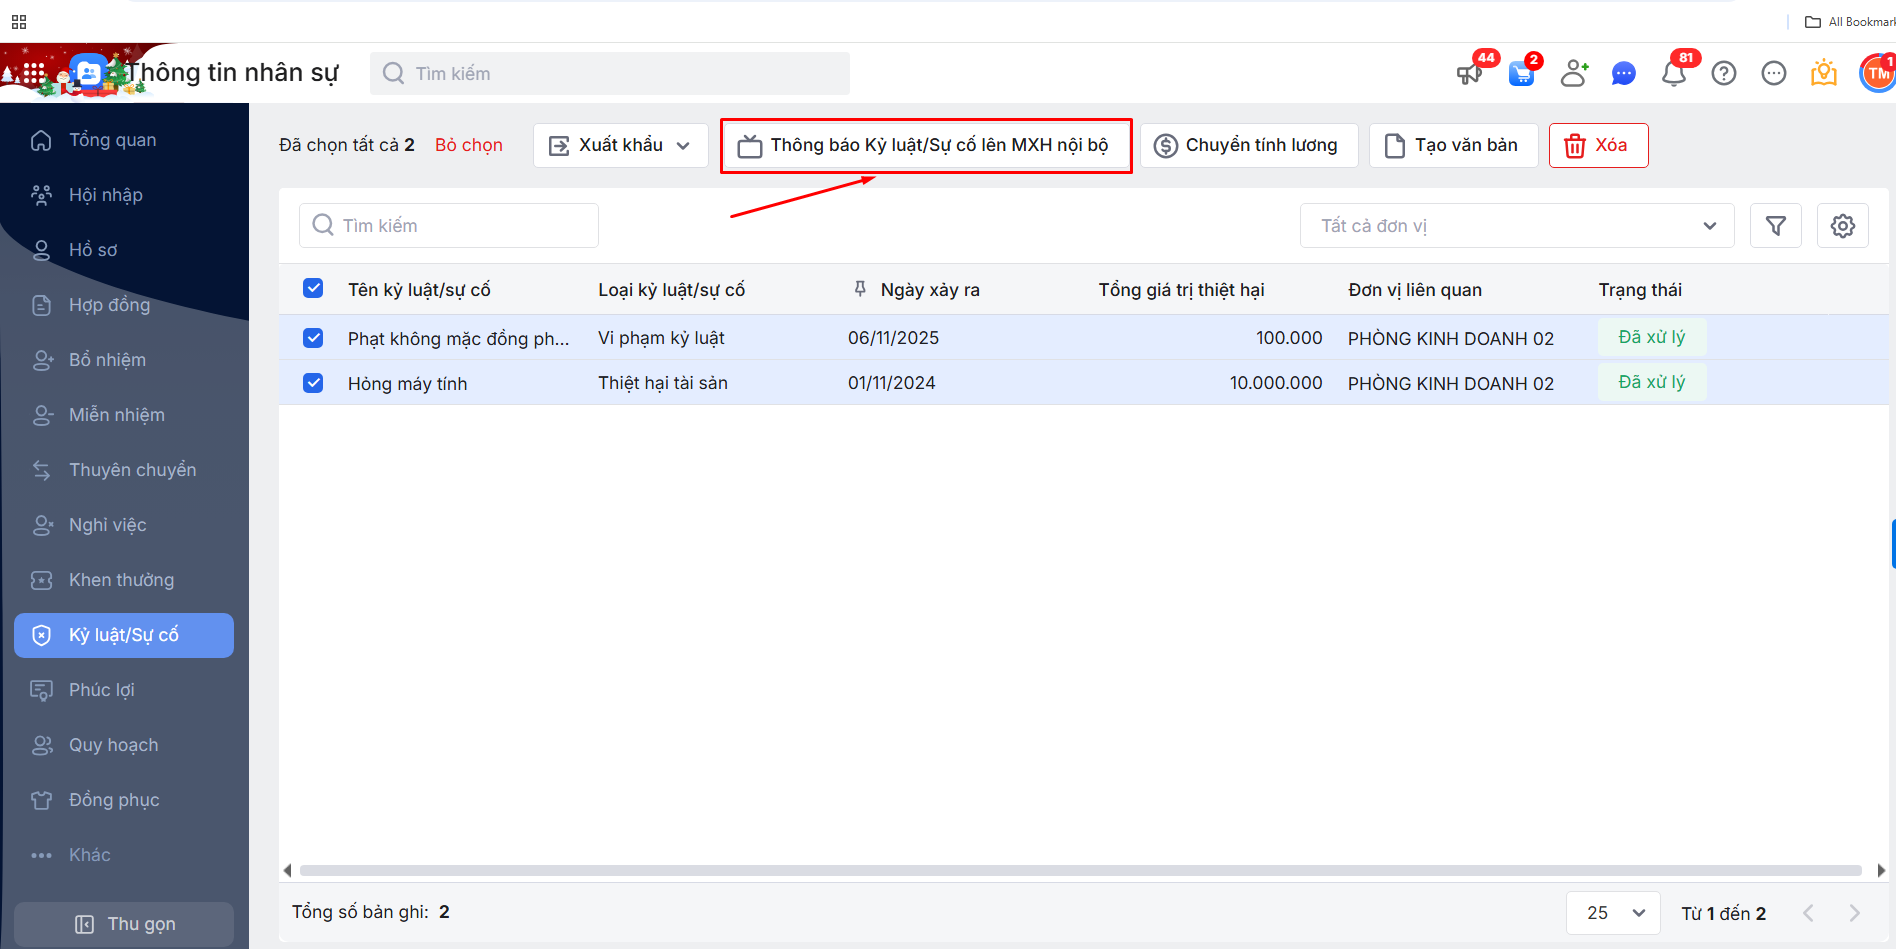Open the shopping cart icon

[1521, 74]
